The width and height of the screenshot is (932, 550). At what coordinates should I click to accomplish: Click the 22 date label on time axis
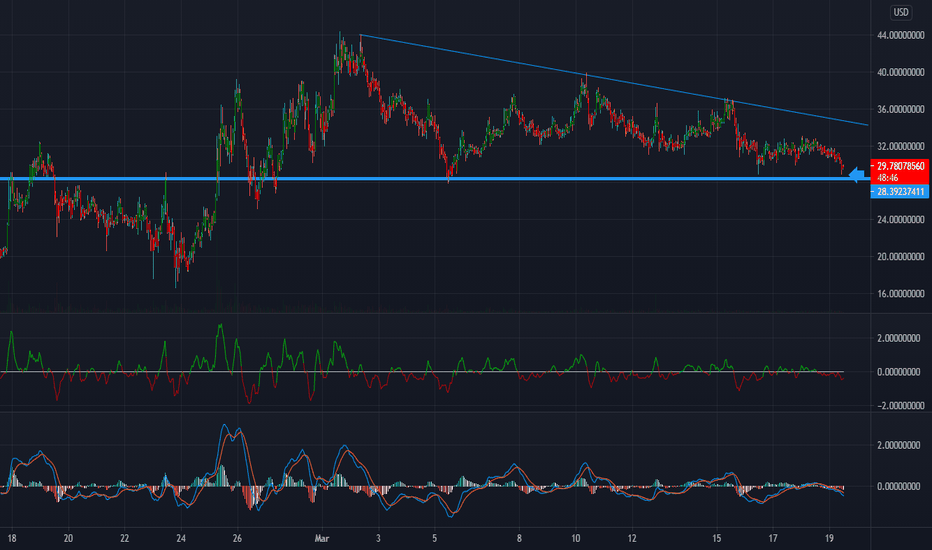(x=125, y=539)
